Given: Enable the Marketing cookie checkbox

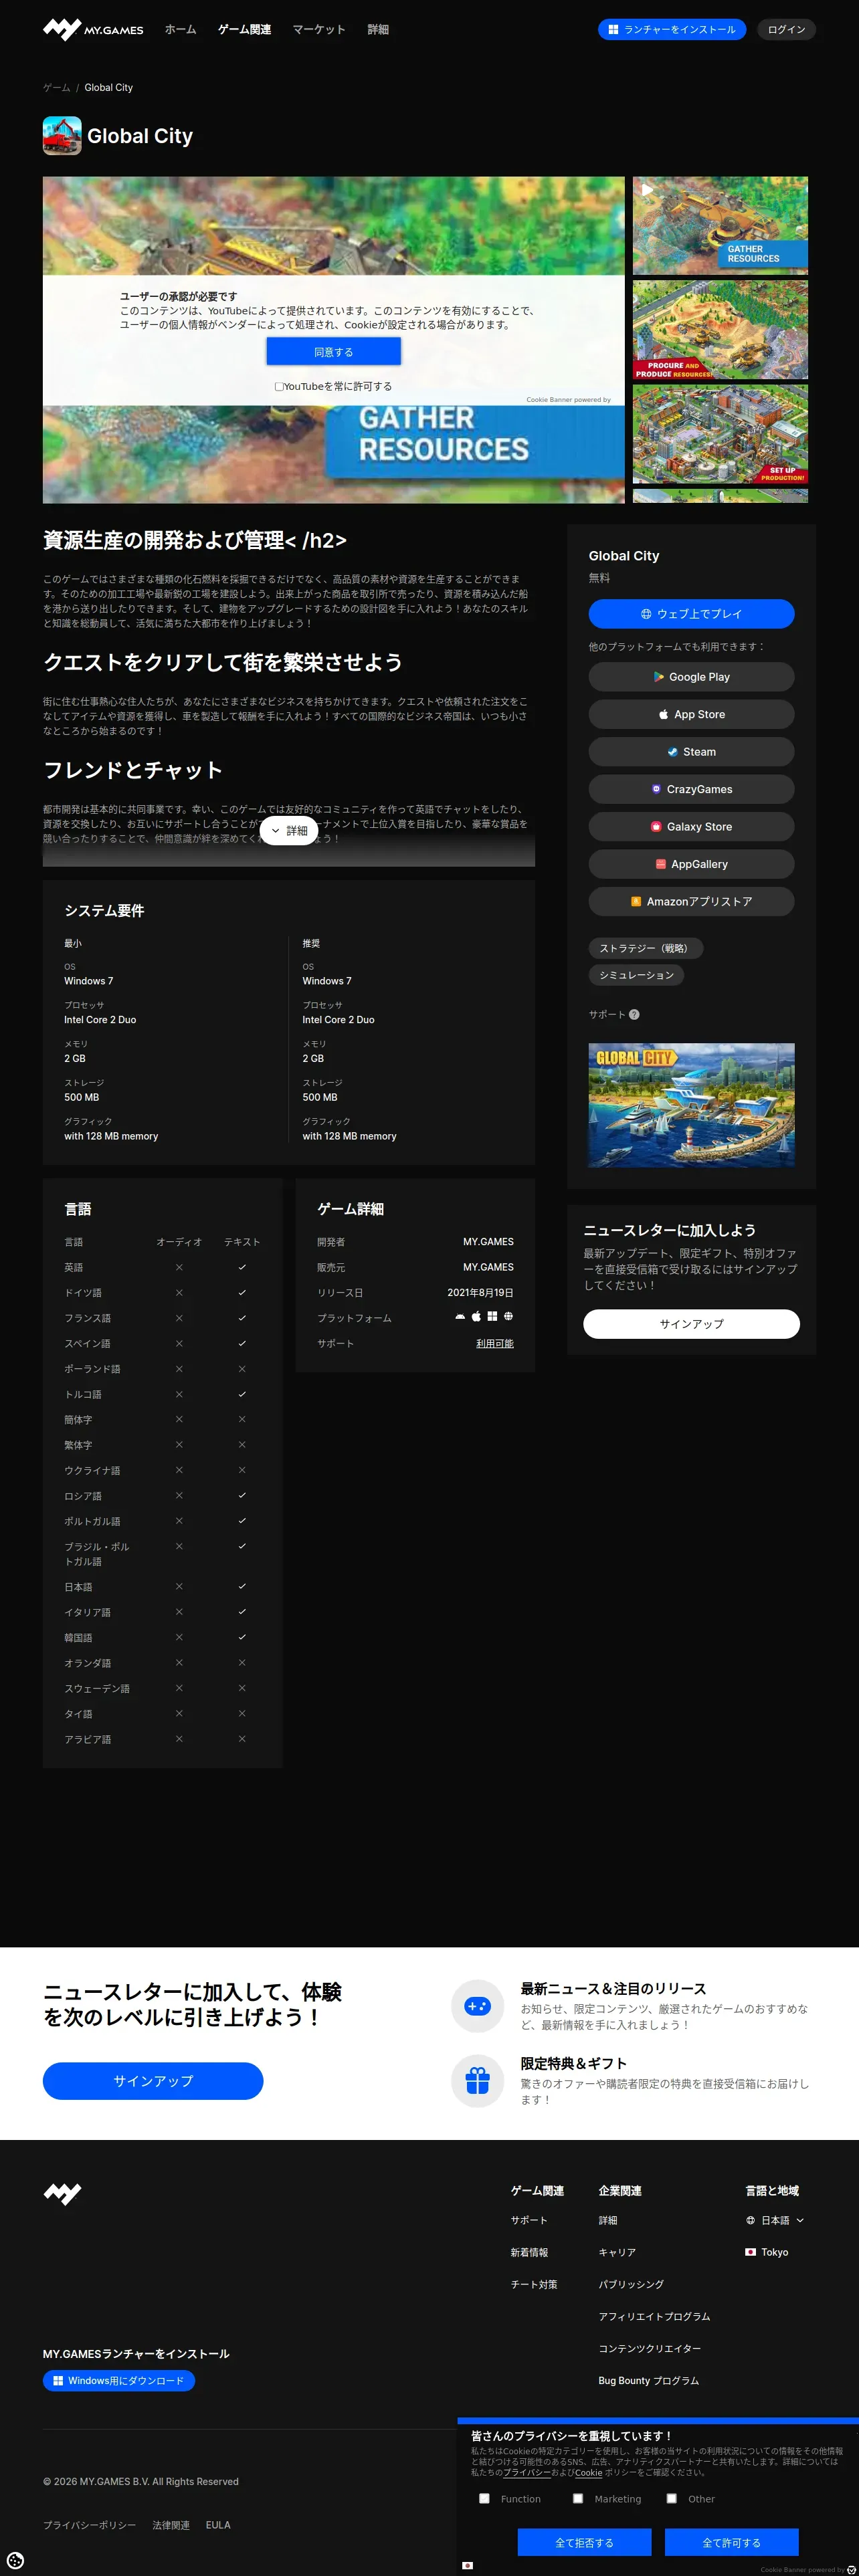Looking at the screenshot, I should pyautogui.click(x=577, y=2498).
